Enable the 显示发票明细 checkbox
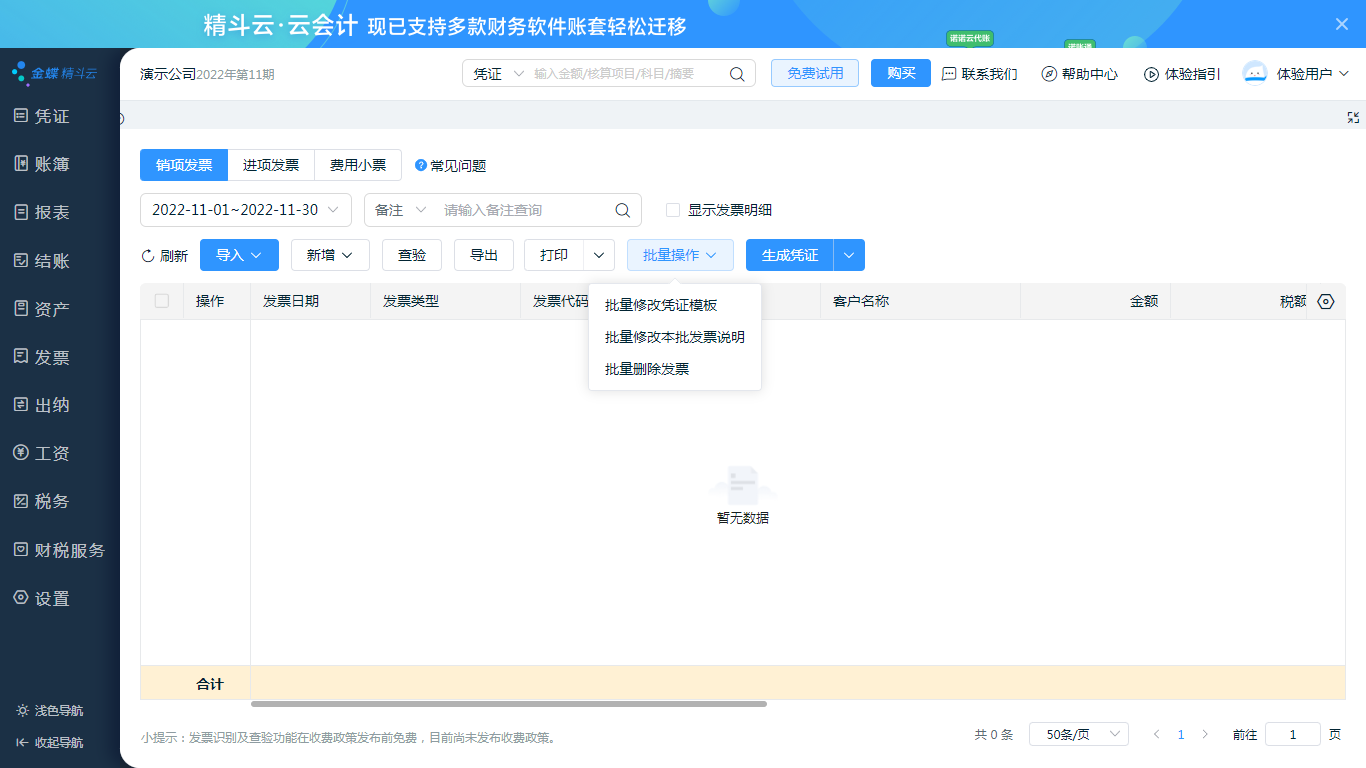 pyautogui.click(x=673, y=210)
